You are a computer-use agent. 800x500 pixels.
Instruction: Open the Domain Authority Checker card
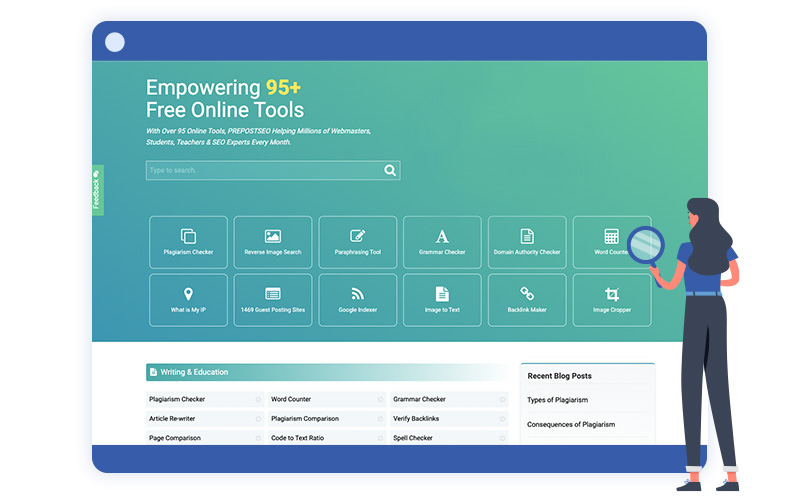point(527,242)
